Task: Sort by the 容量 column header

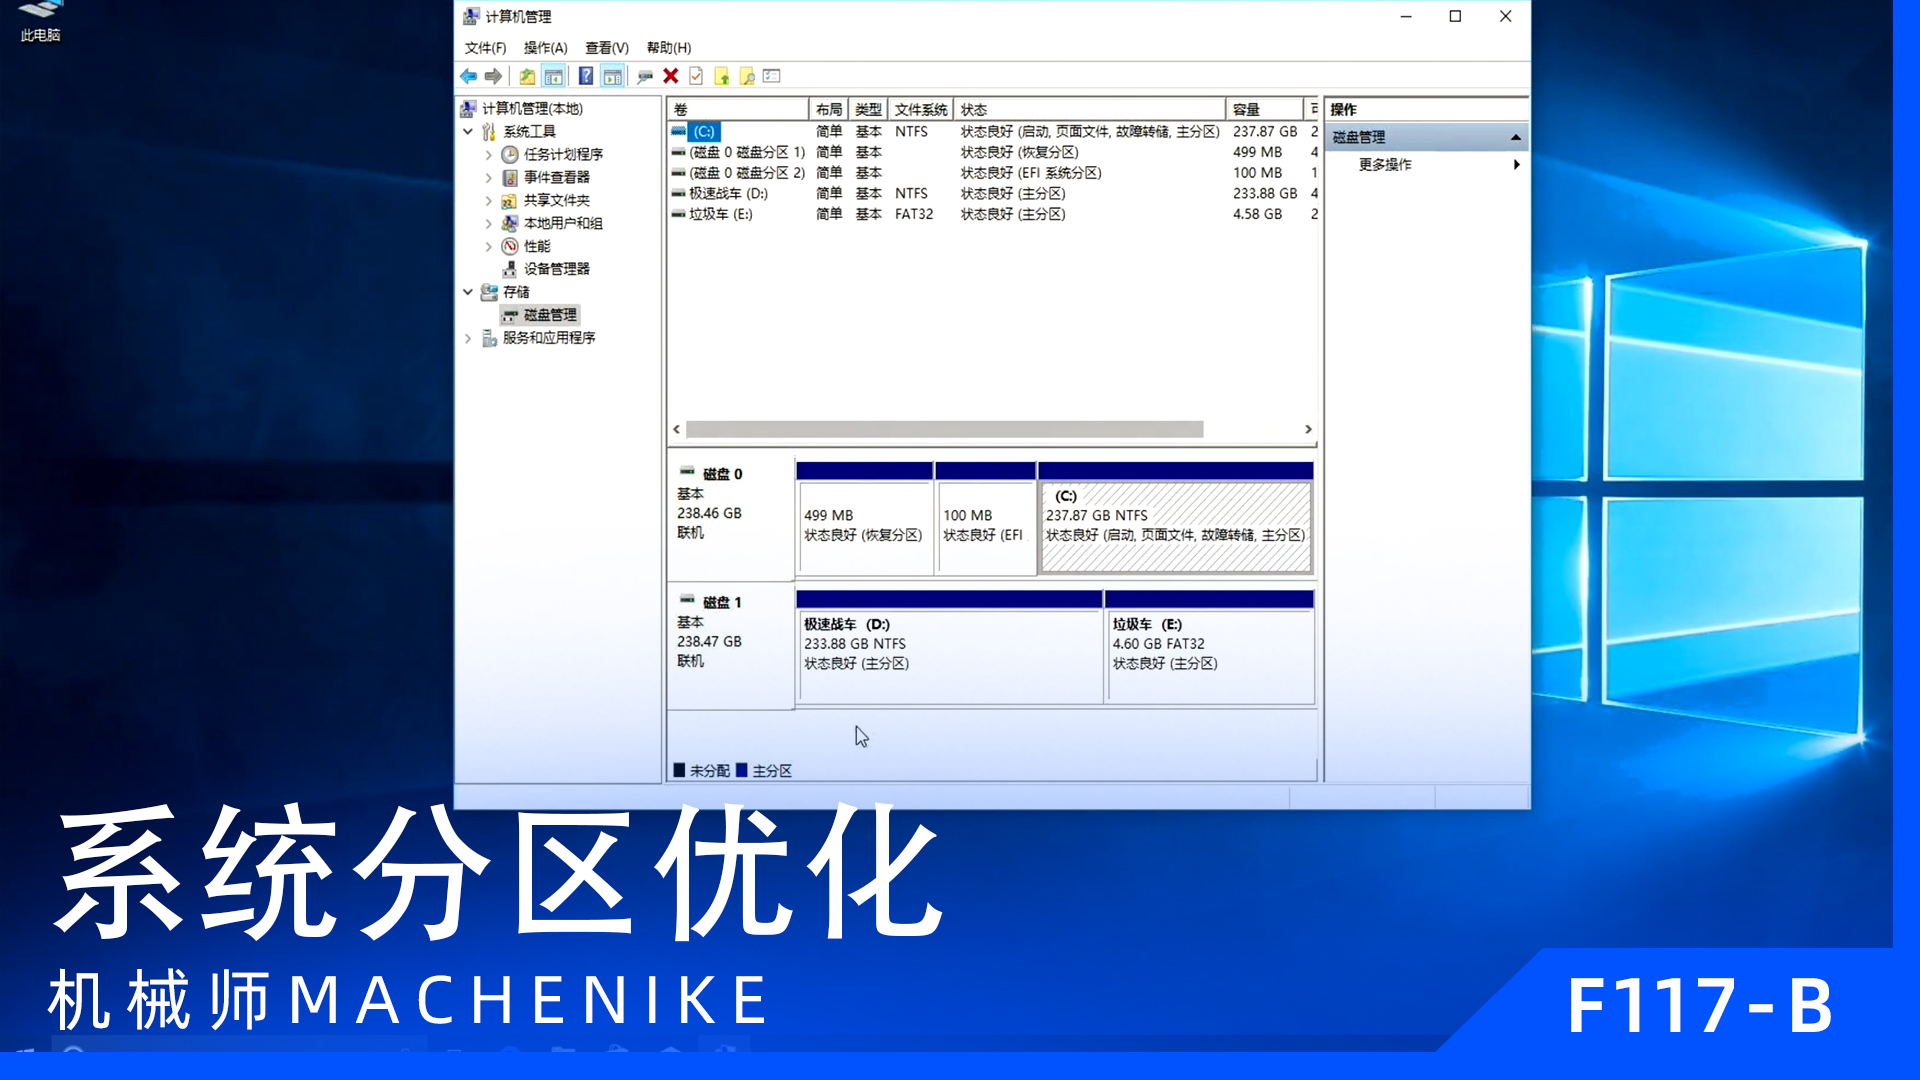Action: click(x=1265, y=109)
